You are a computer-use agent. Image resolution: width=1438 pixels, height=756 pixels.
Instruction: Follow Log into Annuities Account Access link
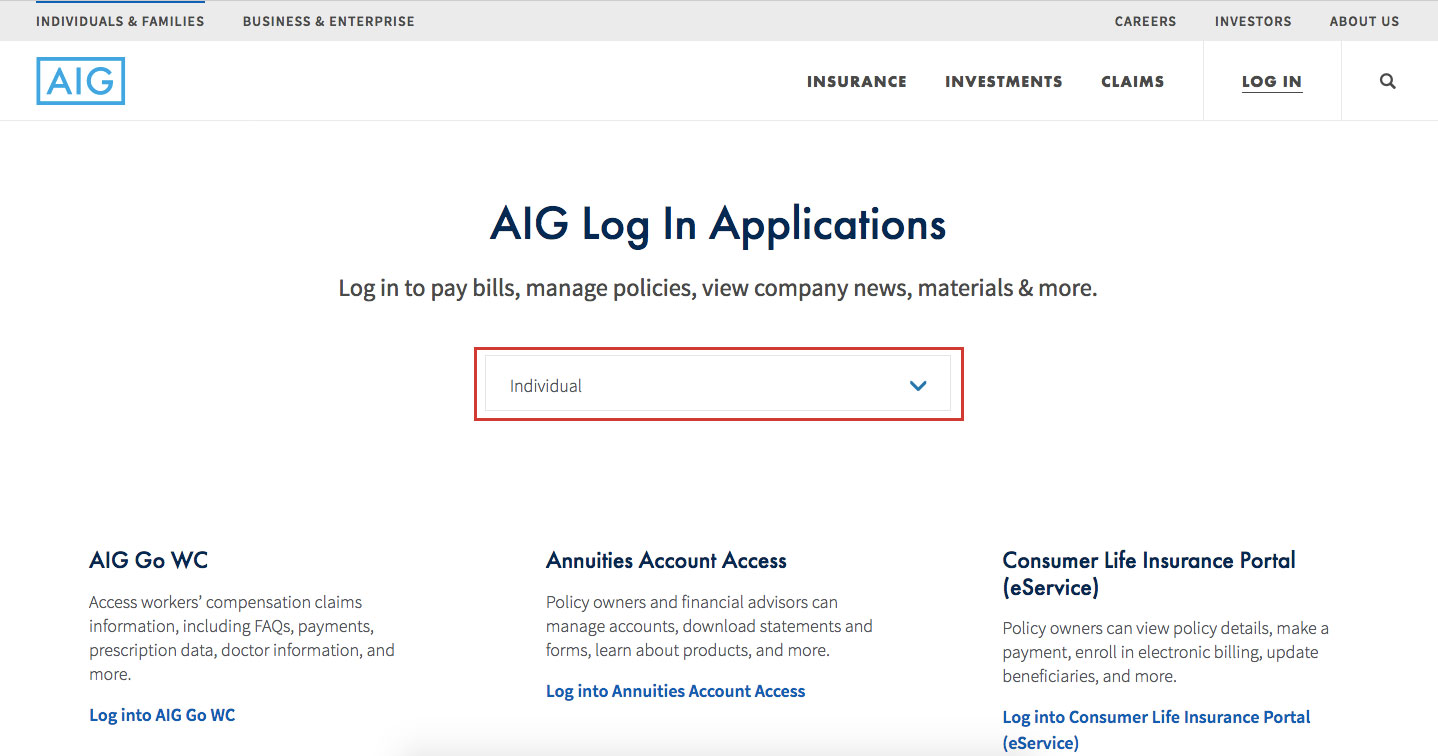[675, 691]
